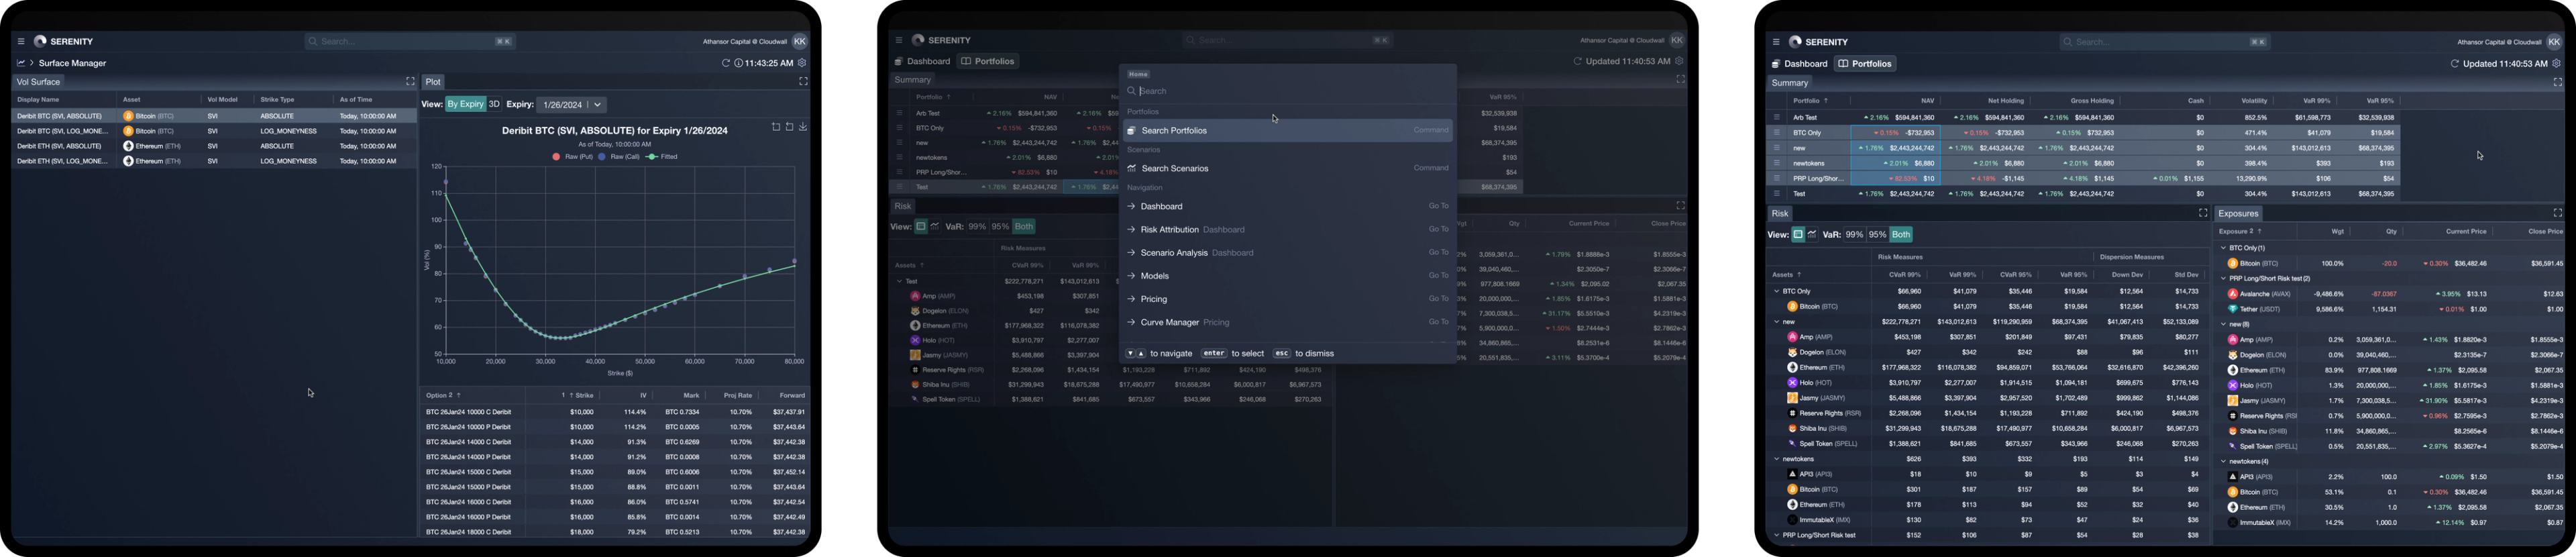Open hamburger menu in Surface Manager screen
The image size is (2576, 557).
tap(20, 42)
